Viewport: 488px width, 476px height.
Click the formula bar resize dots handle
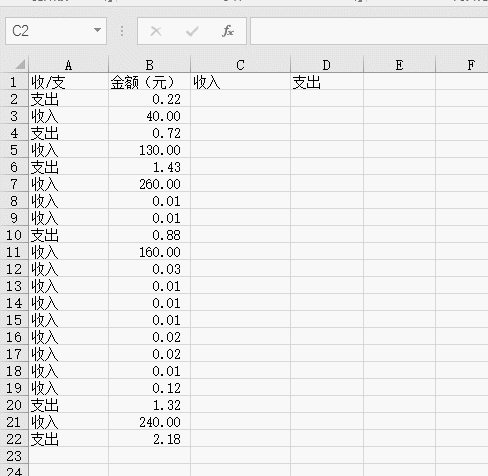pyautogui.click(x=122, y=31)
